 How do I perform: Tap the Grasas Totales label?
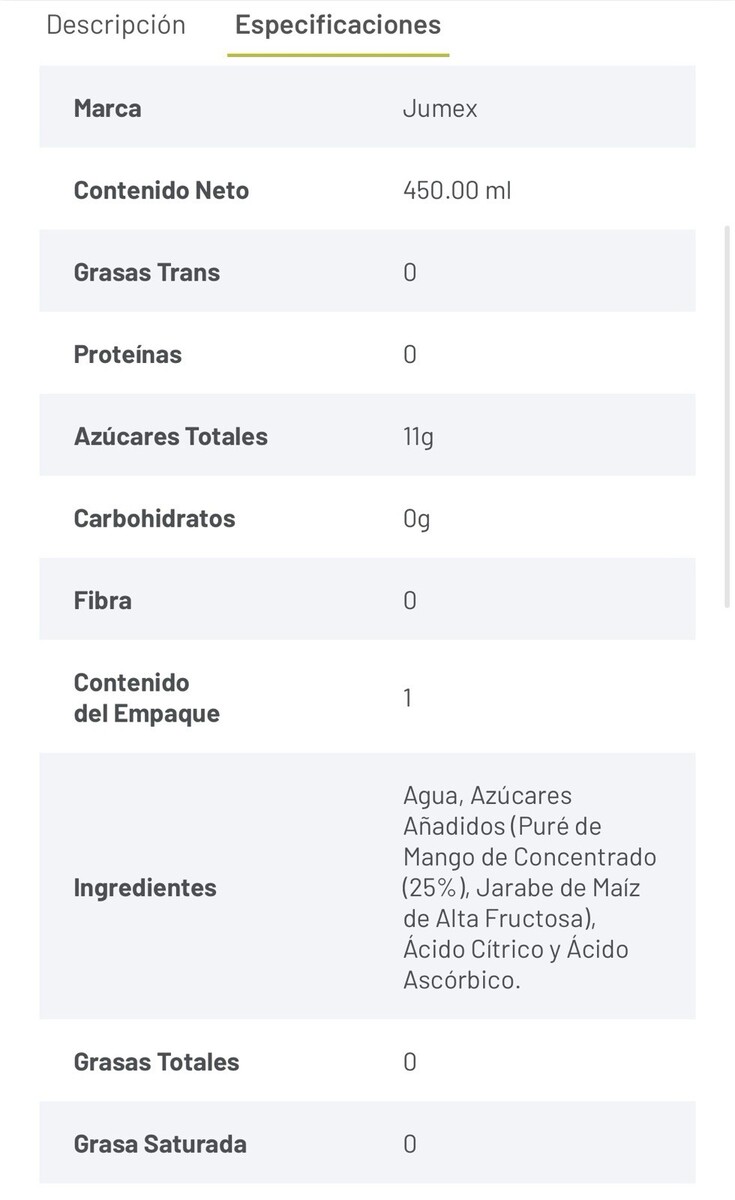coord(156,1062)
